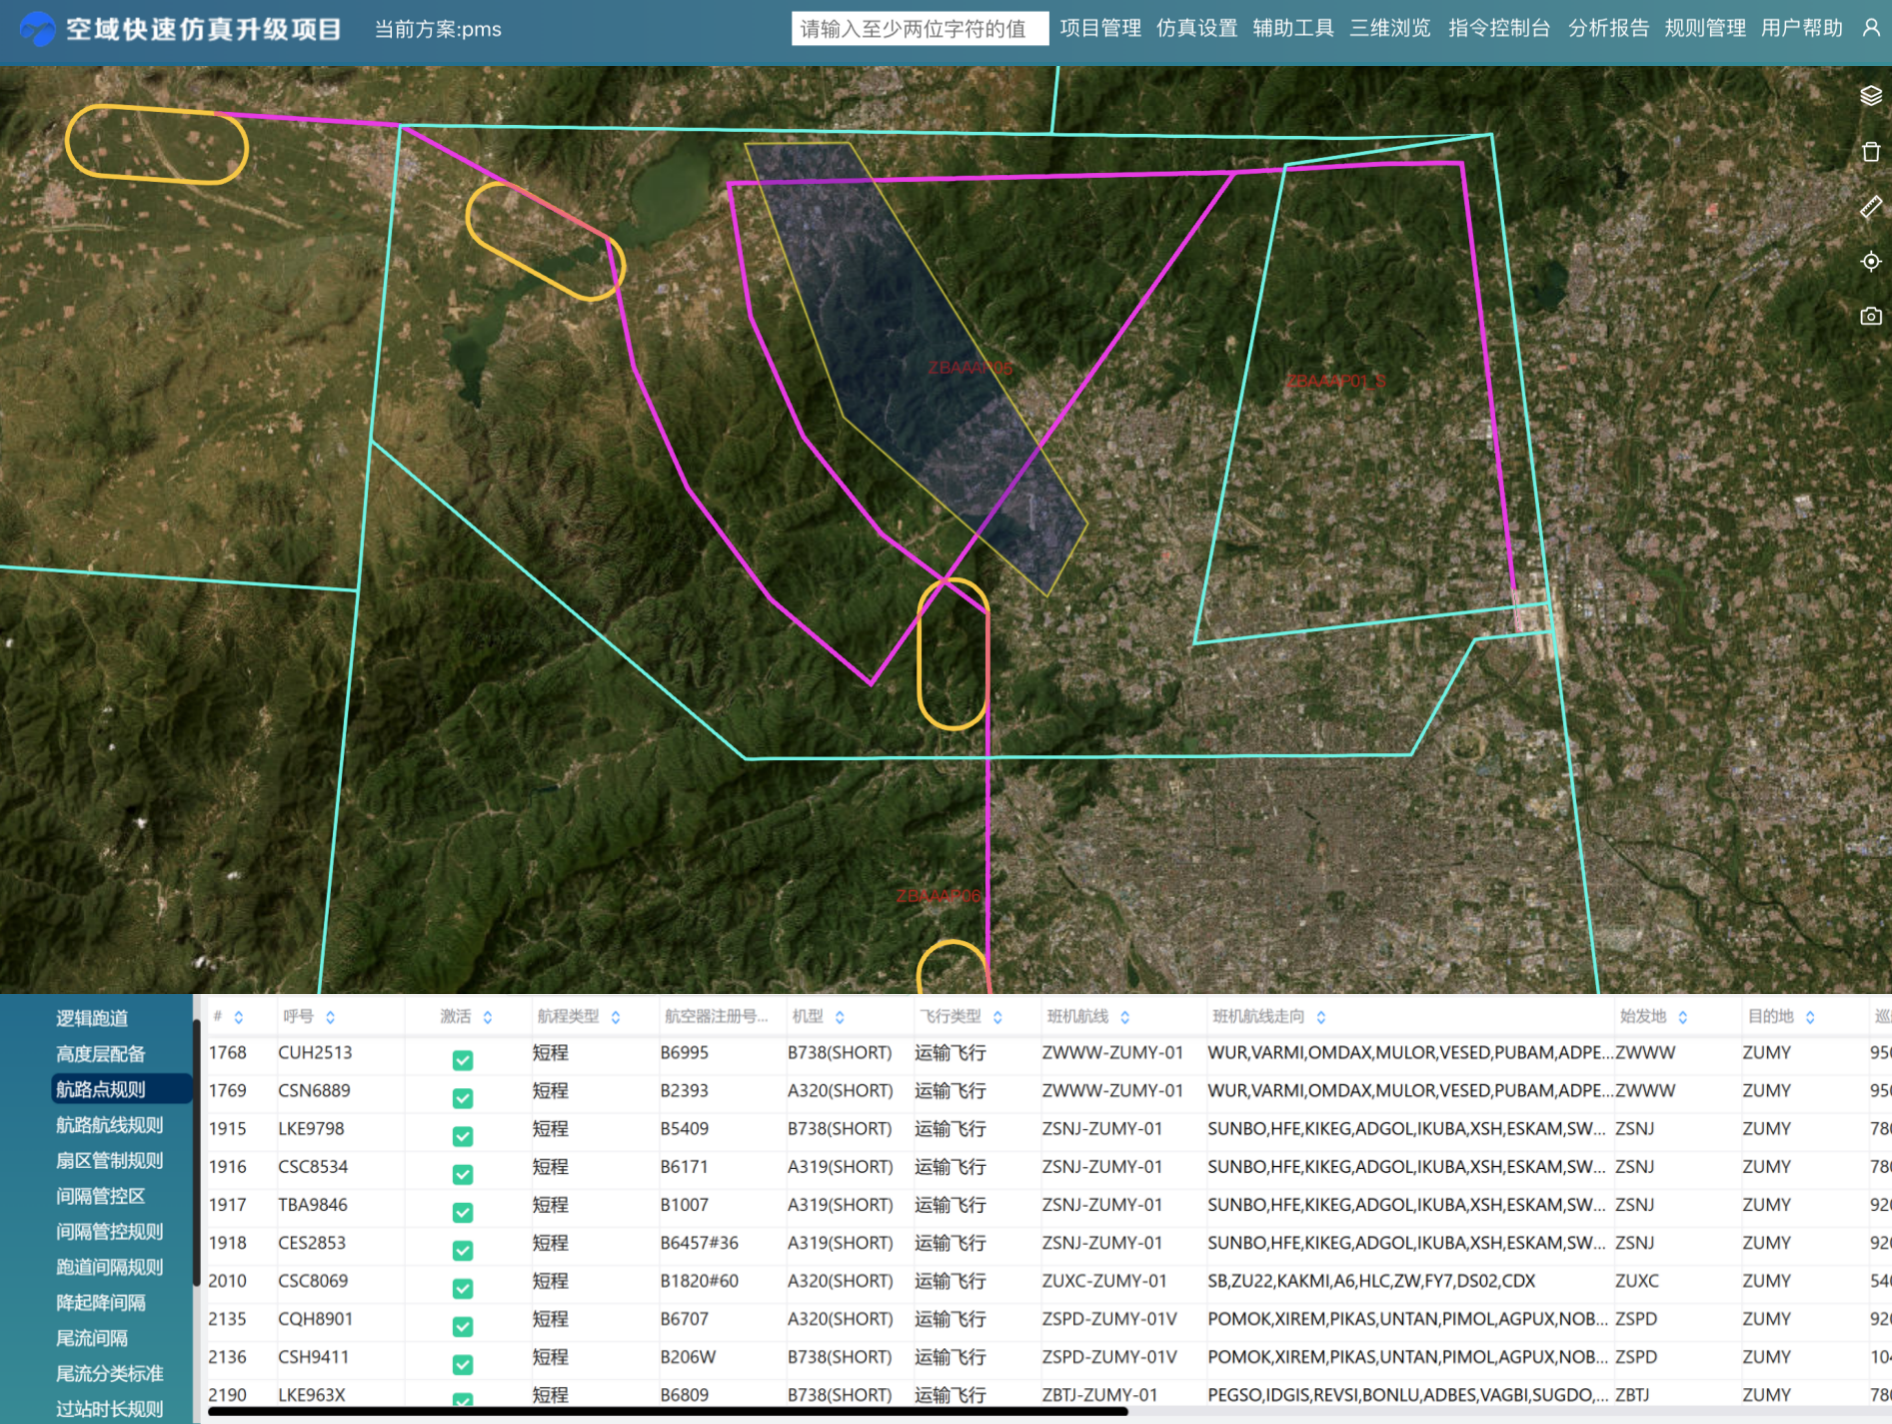Open the 机型 column sort dropdown
This screenshot has height=1424, width=1892.
point(839,1017)
